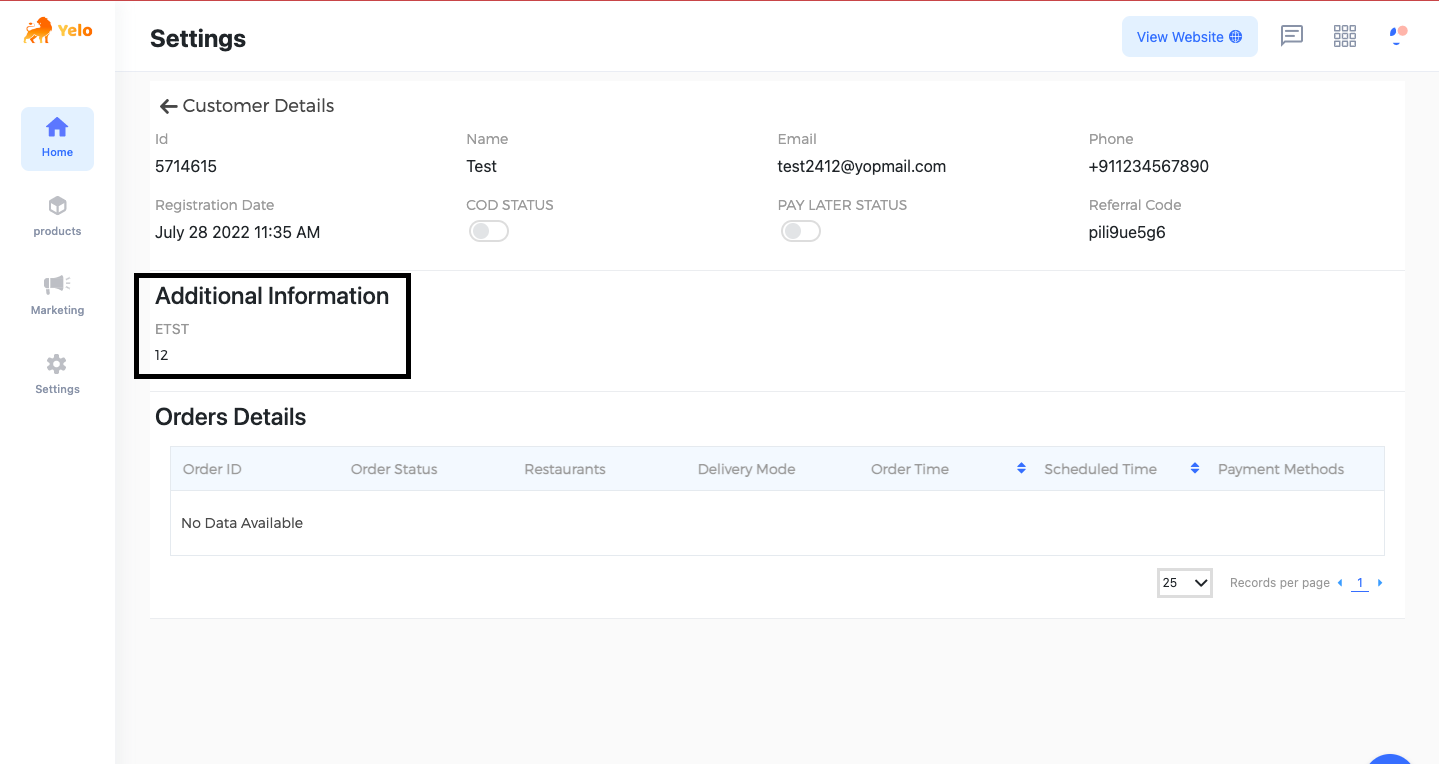Open the Home sidebar section
Image resolution: width=1439 pixels, height=764 pixels.
pos(57,139)
